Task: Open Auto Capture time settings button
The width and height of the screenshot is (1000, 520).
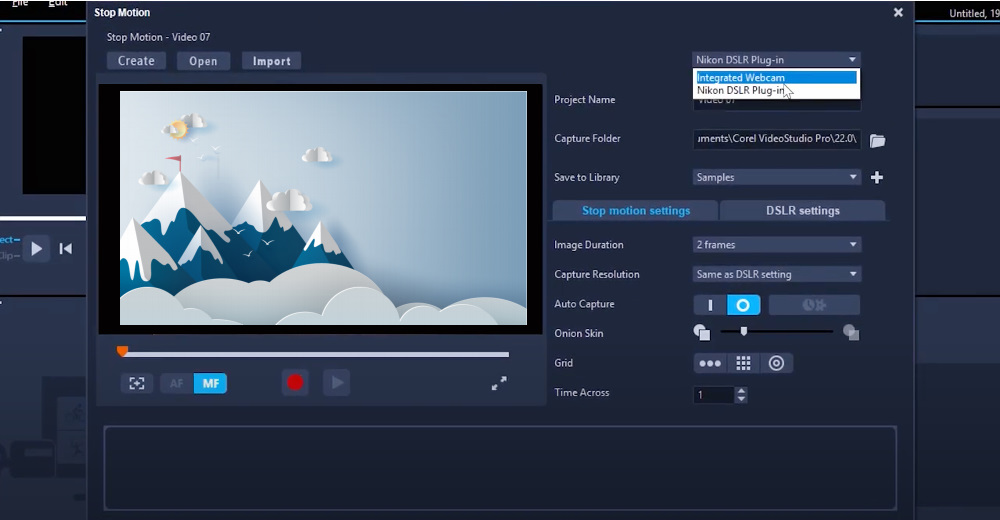Action: (814, 305)
